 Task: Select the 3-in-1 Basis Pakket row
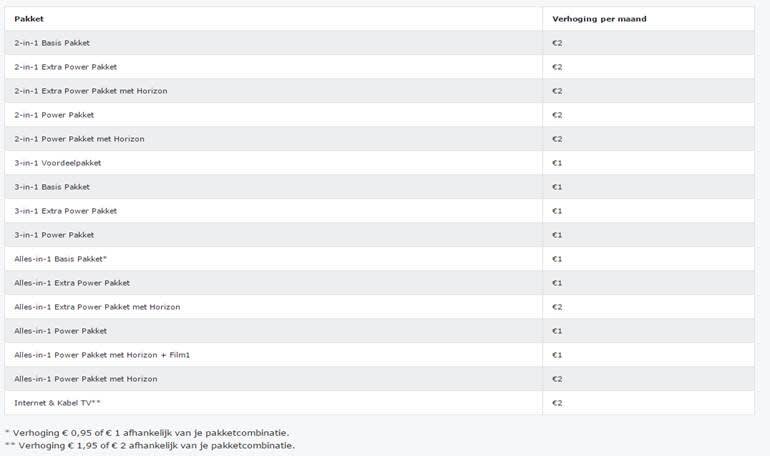(x=51, y=187)
